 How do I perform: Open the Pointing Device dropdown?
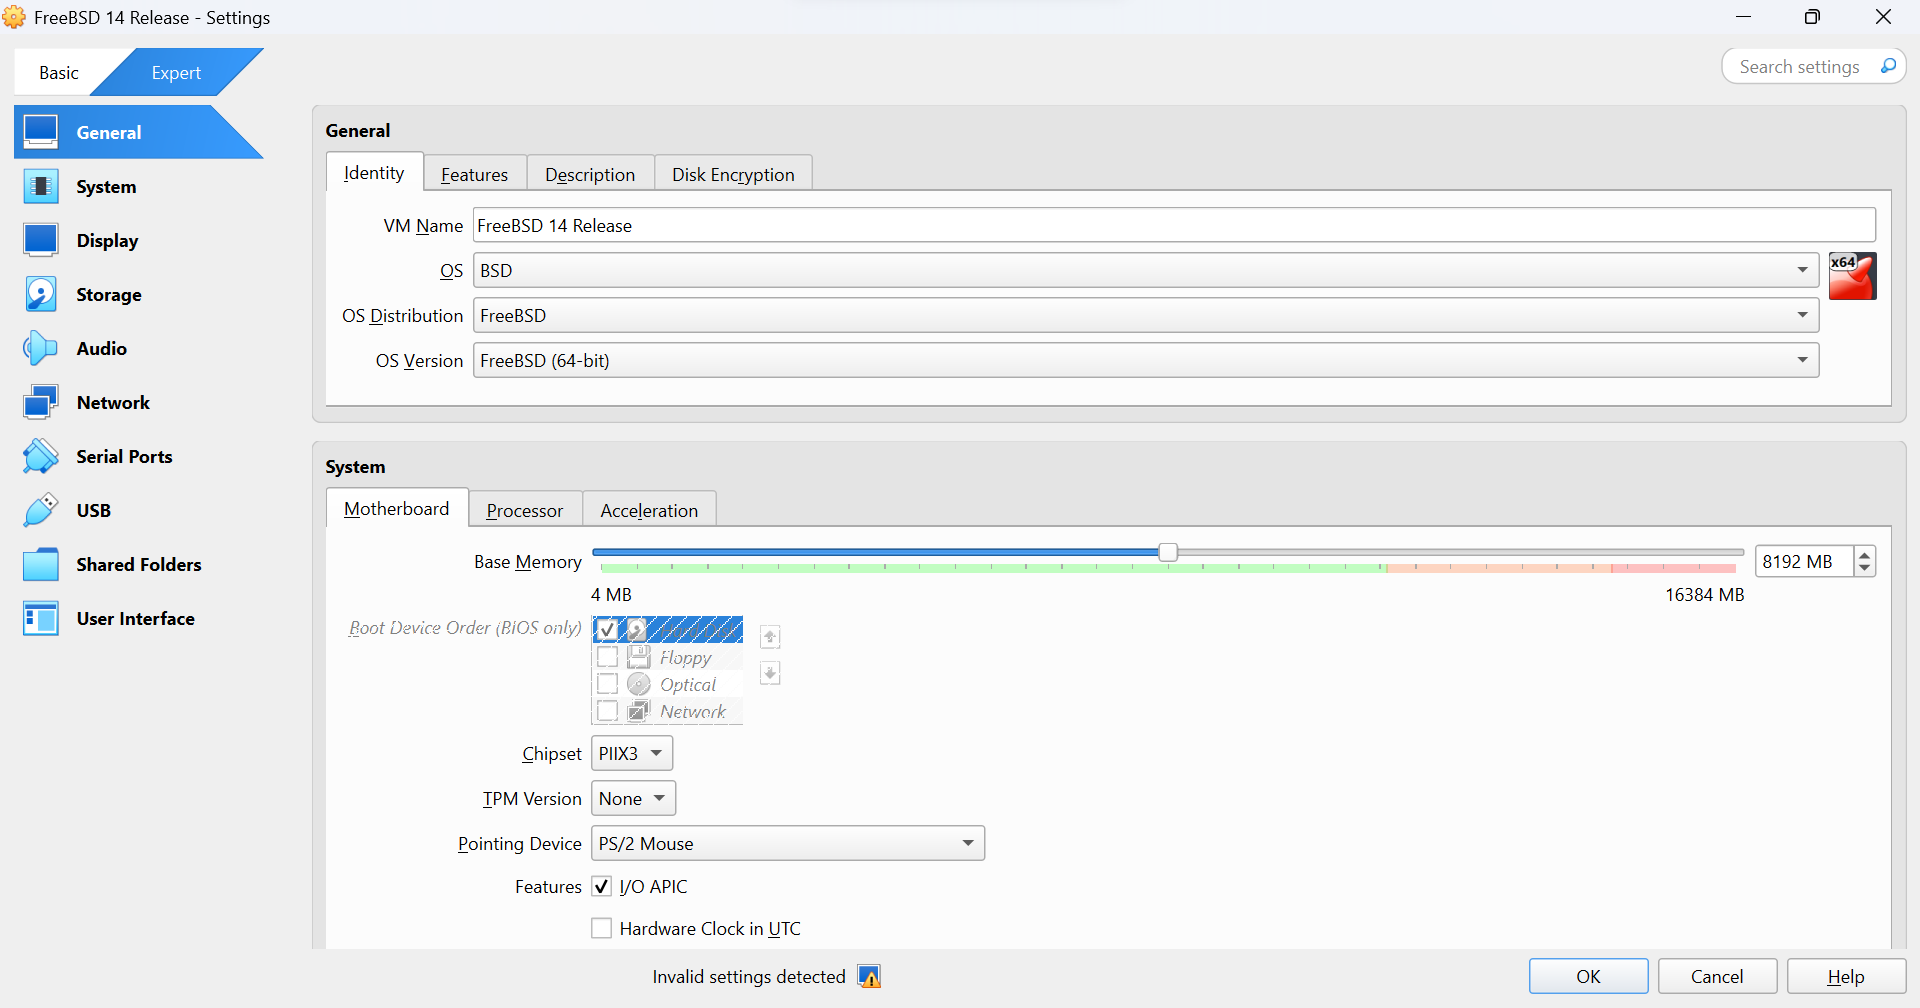tap(788, 844)
